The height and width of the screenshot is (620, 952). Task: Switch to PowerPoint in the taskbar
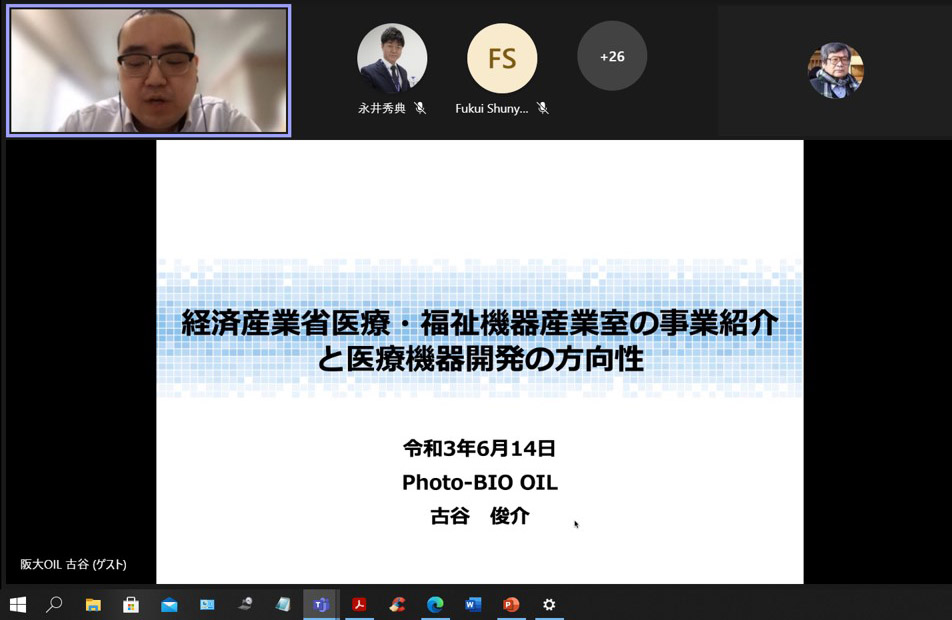tap(511, 604)
